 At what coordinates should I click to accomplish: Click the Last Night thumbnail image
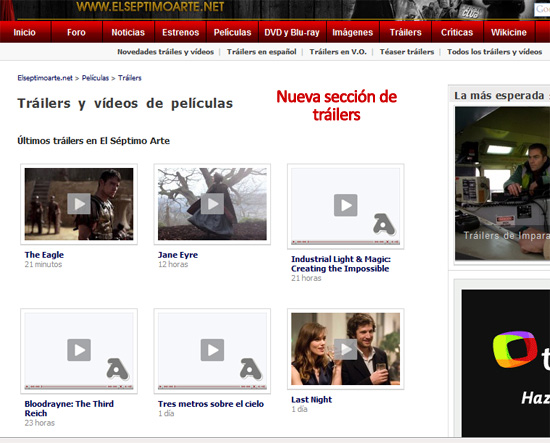click(346, 349)
